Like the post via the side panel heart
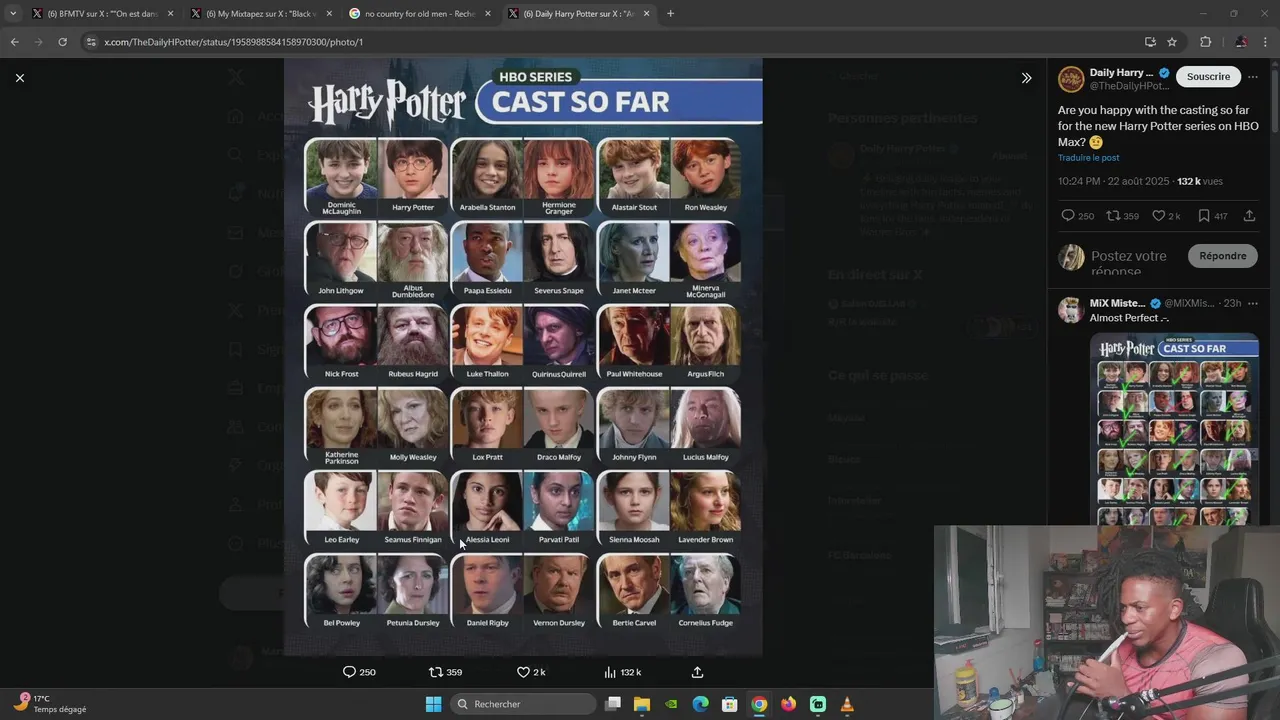 coord(1159,216)
